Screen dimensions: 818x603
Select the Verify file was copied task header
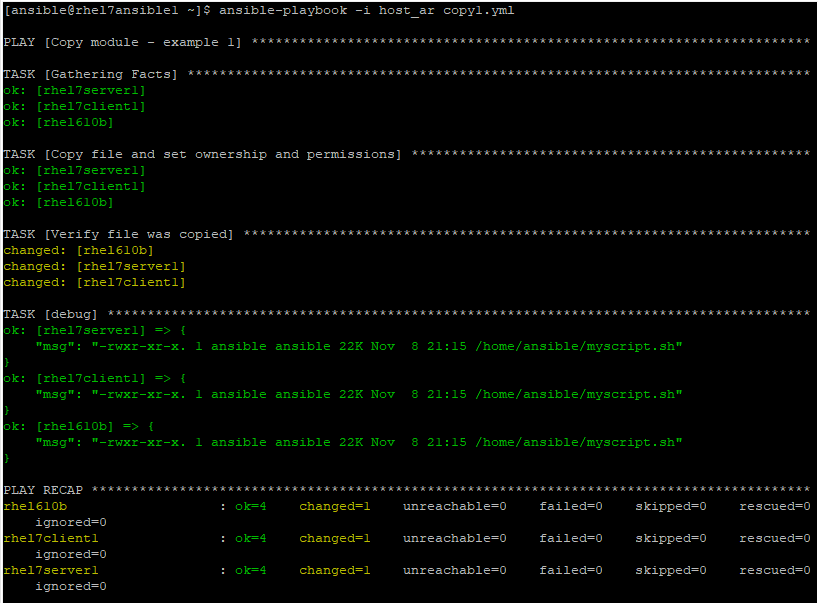(118, 234)
